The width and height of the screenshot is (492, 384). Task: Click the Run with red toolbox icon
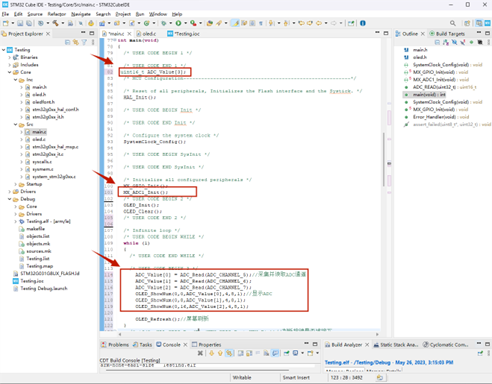pos(193,23)
